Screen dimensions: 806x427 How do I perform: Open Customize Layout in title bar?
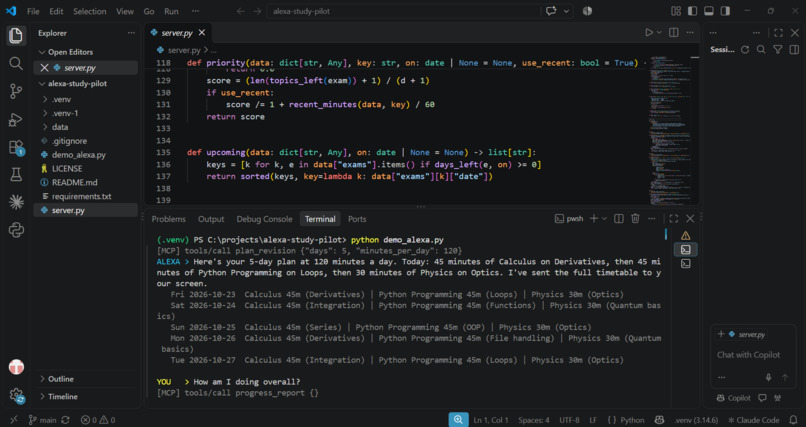(676, 11)
